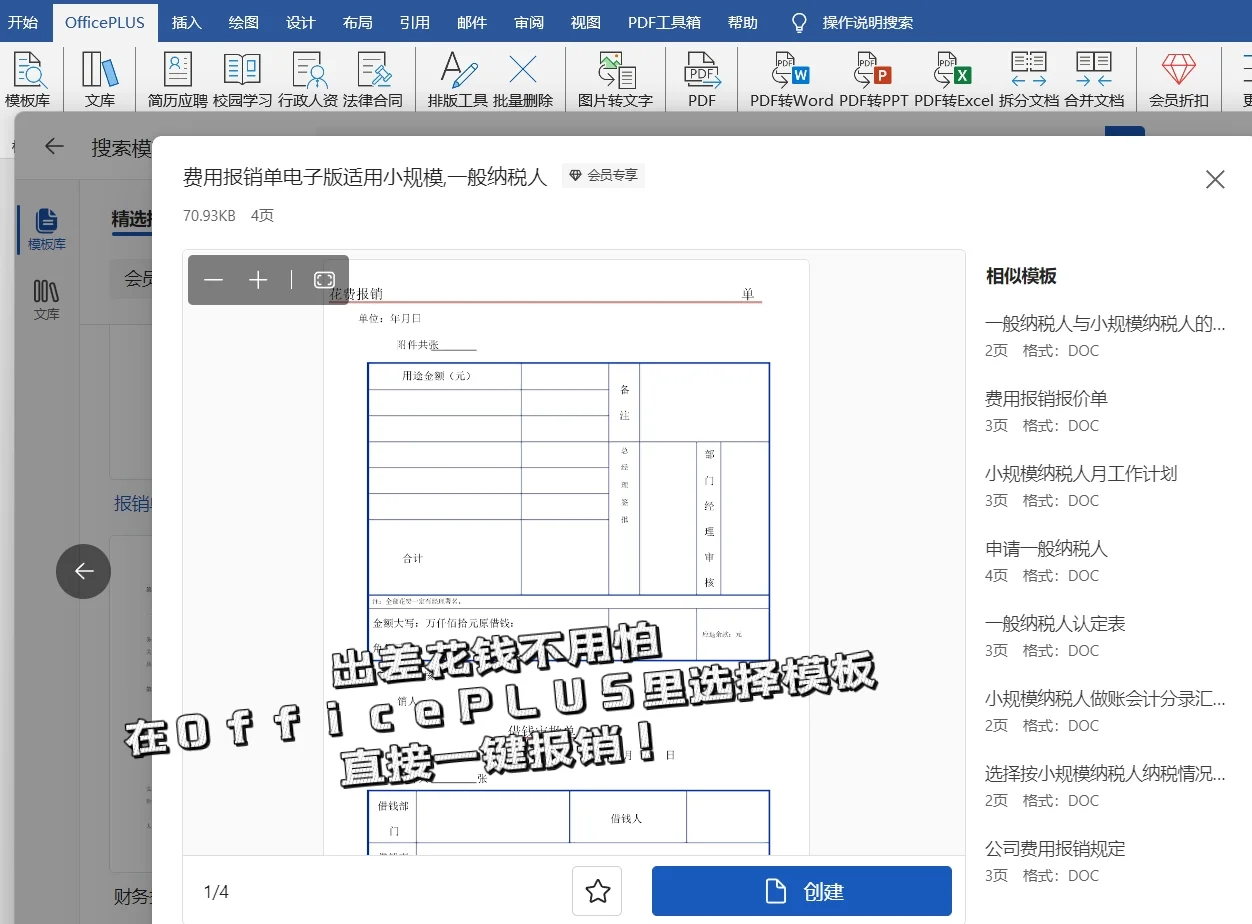The width and height of the screenshot is (1252, 924).
Task: Open similar template 申请一般纳税人
Action: tap(1046, 549)
